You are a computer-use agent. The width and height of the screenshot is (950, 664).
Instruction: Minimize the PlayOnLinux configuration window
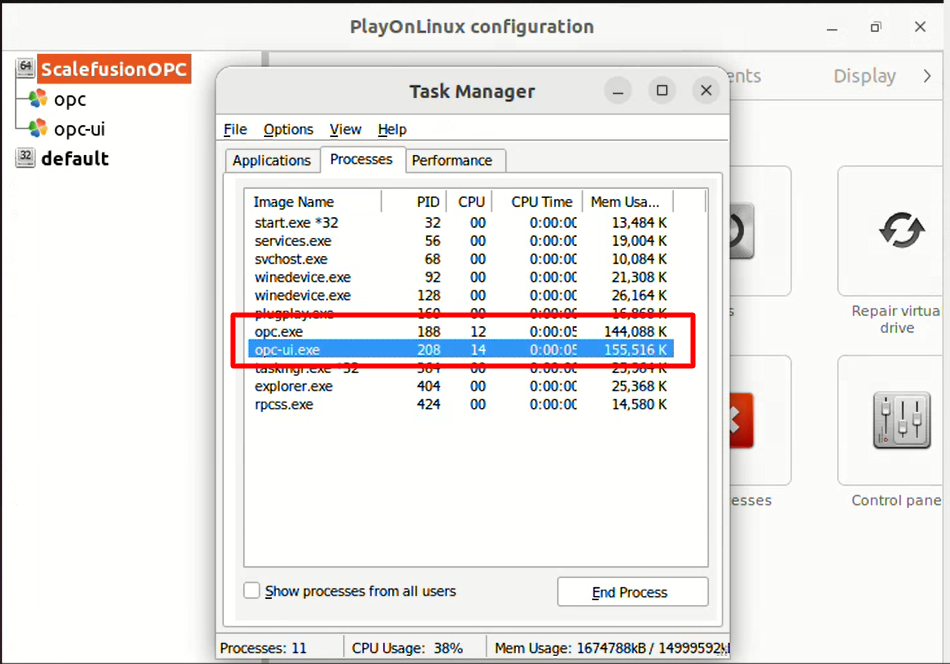[832, 28]
